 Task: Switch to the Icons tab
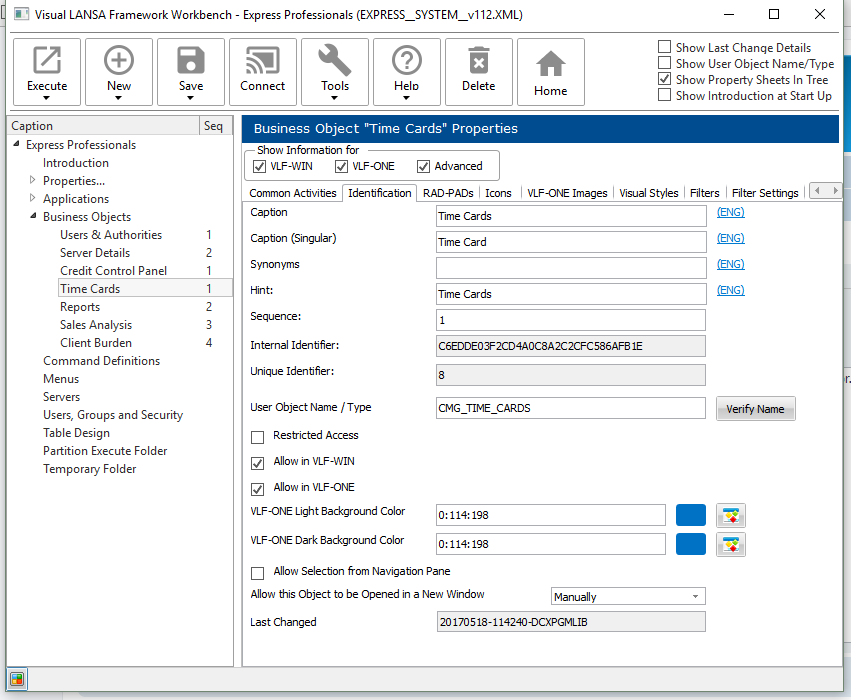click(x=498, y=193)
